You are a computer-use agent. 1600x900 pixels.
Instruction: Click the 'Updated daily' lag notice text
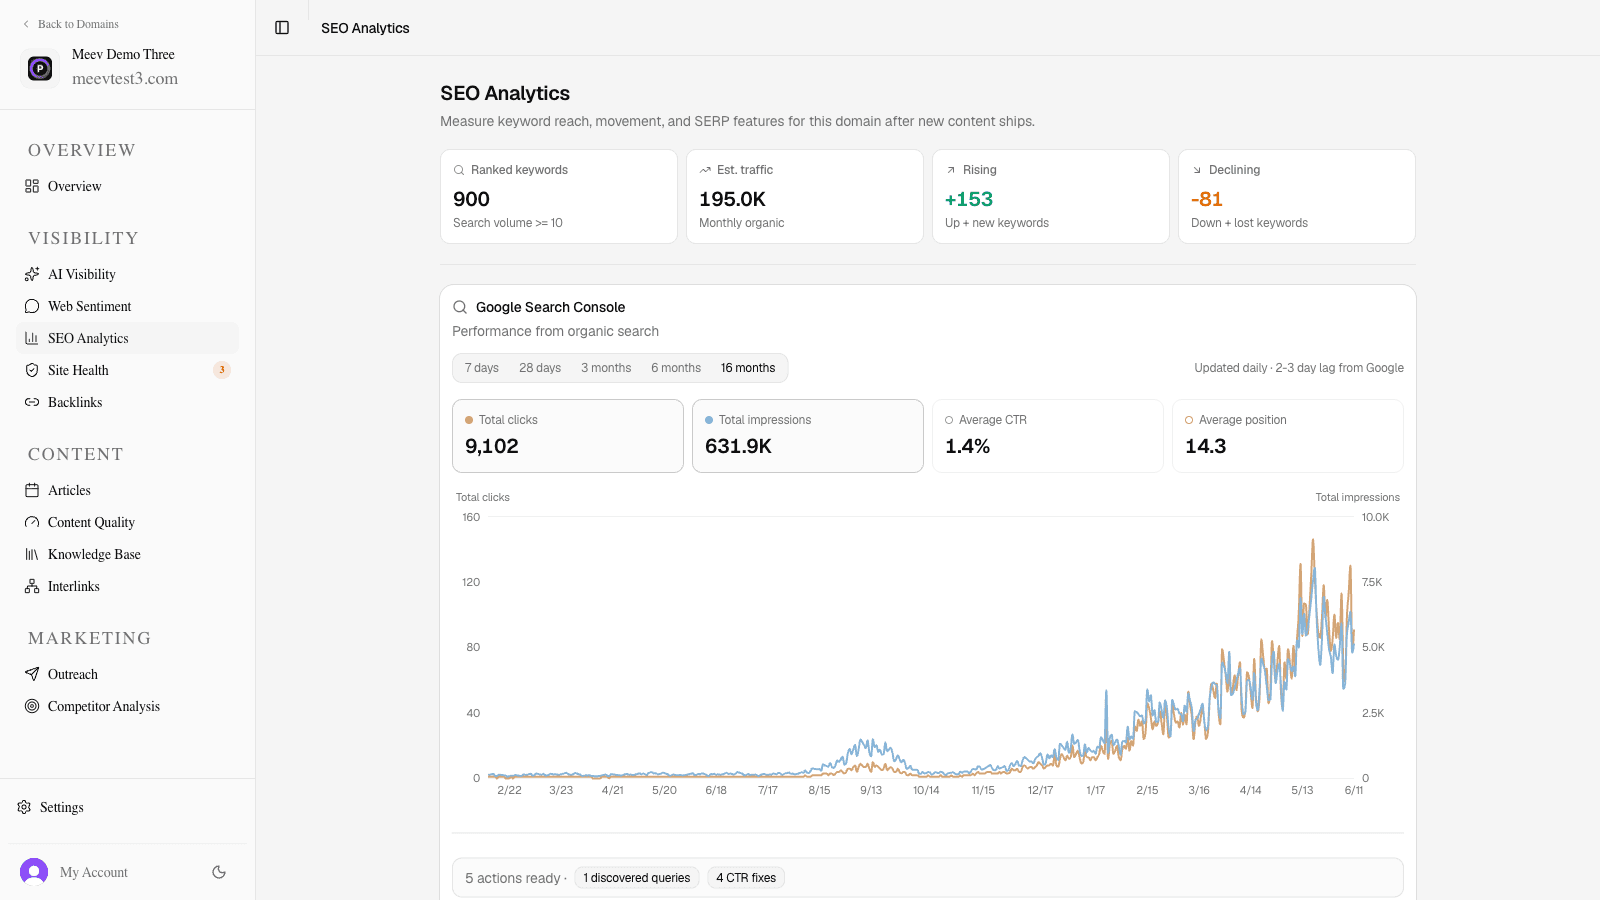[x=1299, y=368]
